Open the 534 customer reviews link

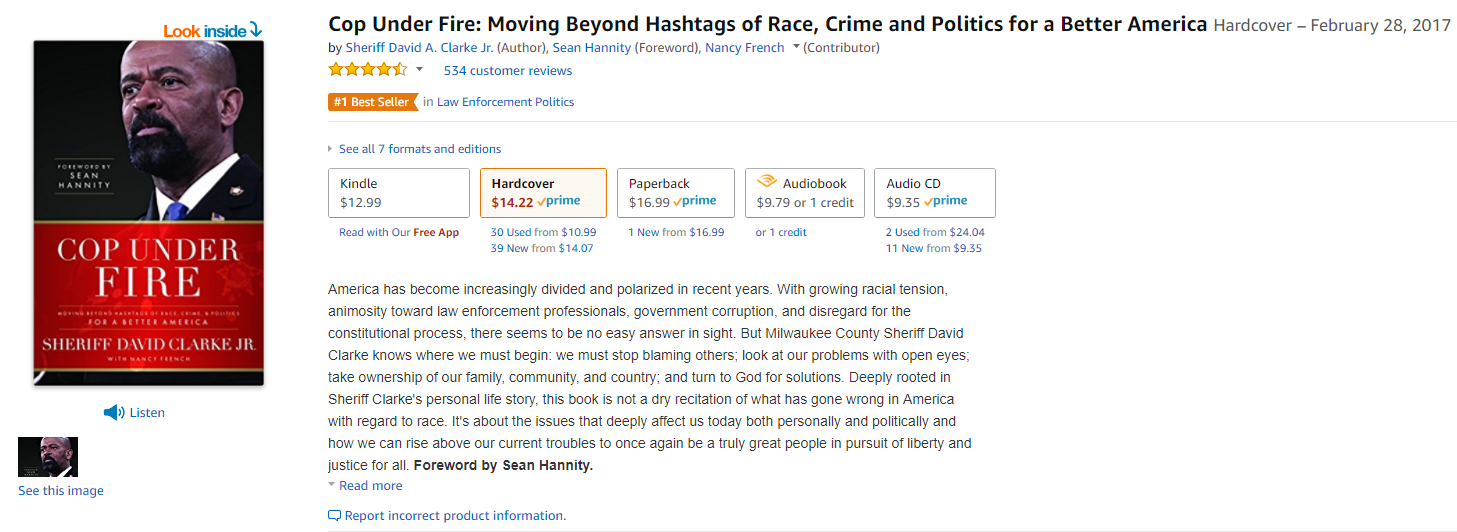(x=508, y=71)
